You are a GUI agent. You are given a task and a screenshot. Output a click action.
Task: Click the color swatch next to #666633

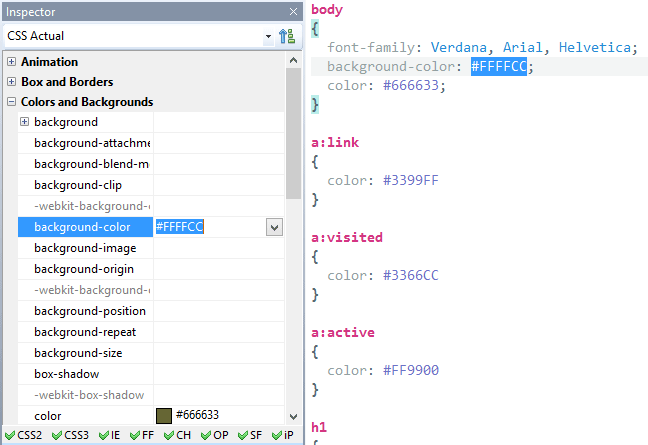[164, 415]
